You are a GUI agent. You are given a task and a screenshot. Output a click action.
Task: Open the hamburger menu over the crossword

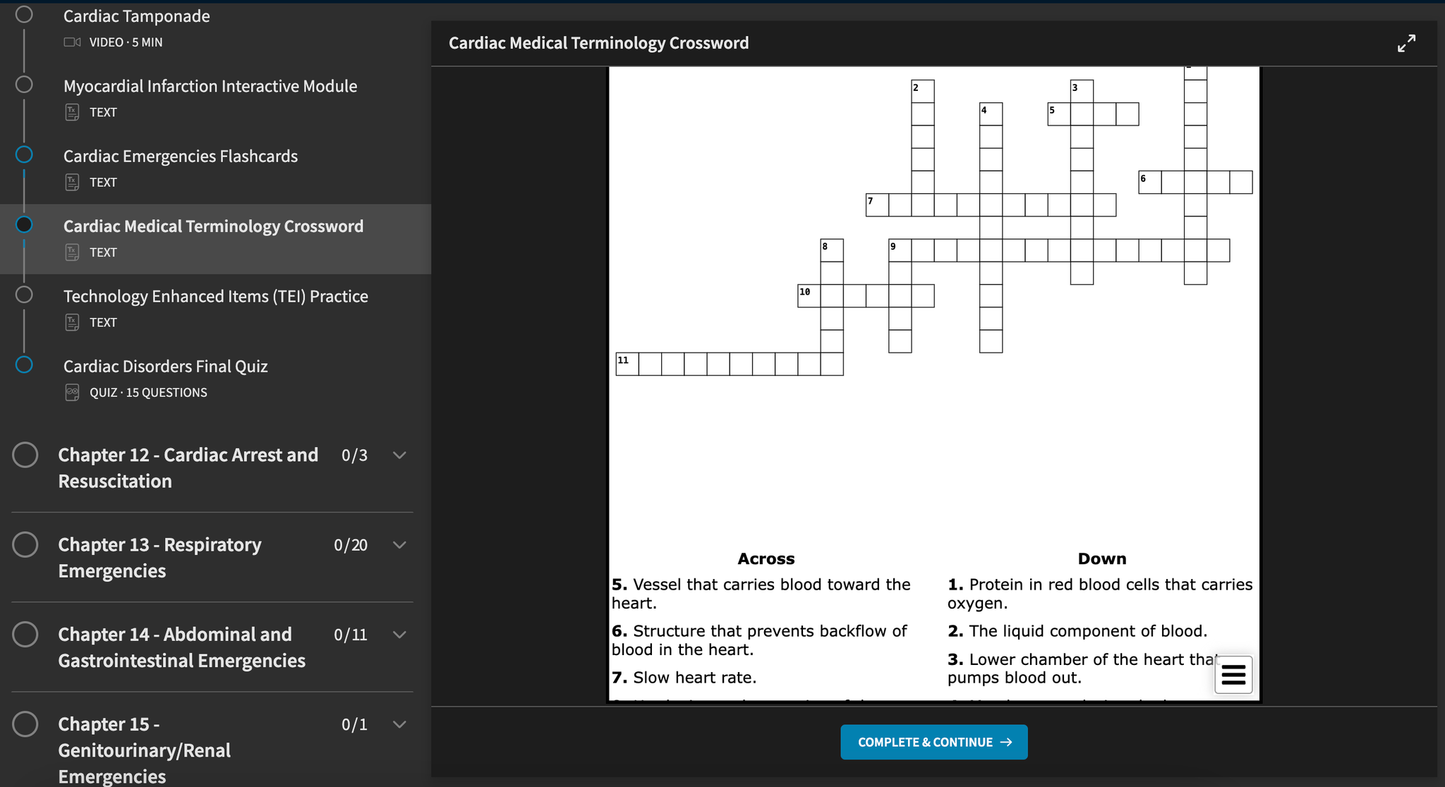pos(1234,675)
